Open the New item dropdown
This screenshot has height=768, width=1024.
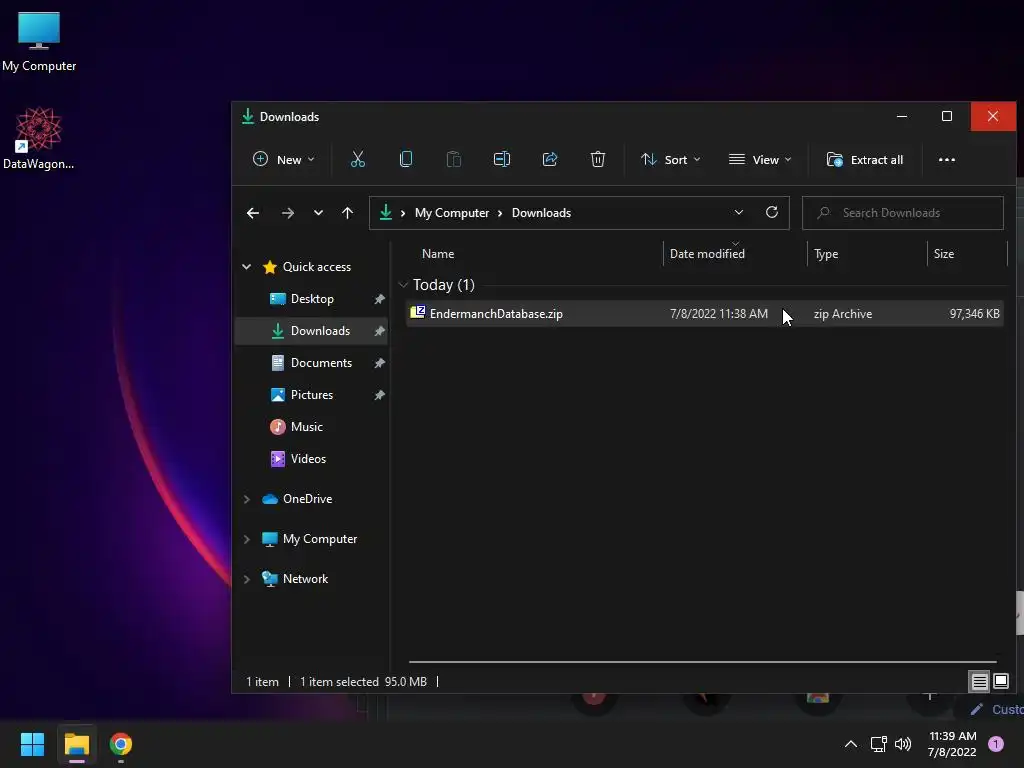[283, 159]
